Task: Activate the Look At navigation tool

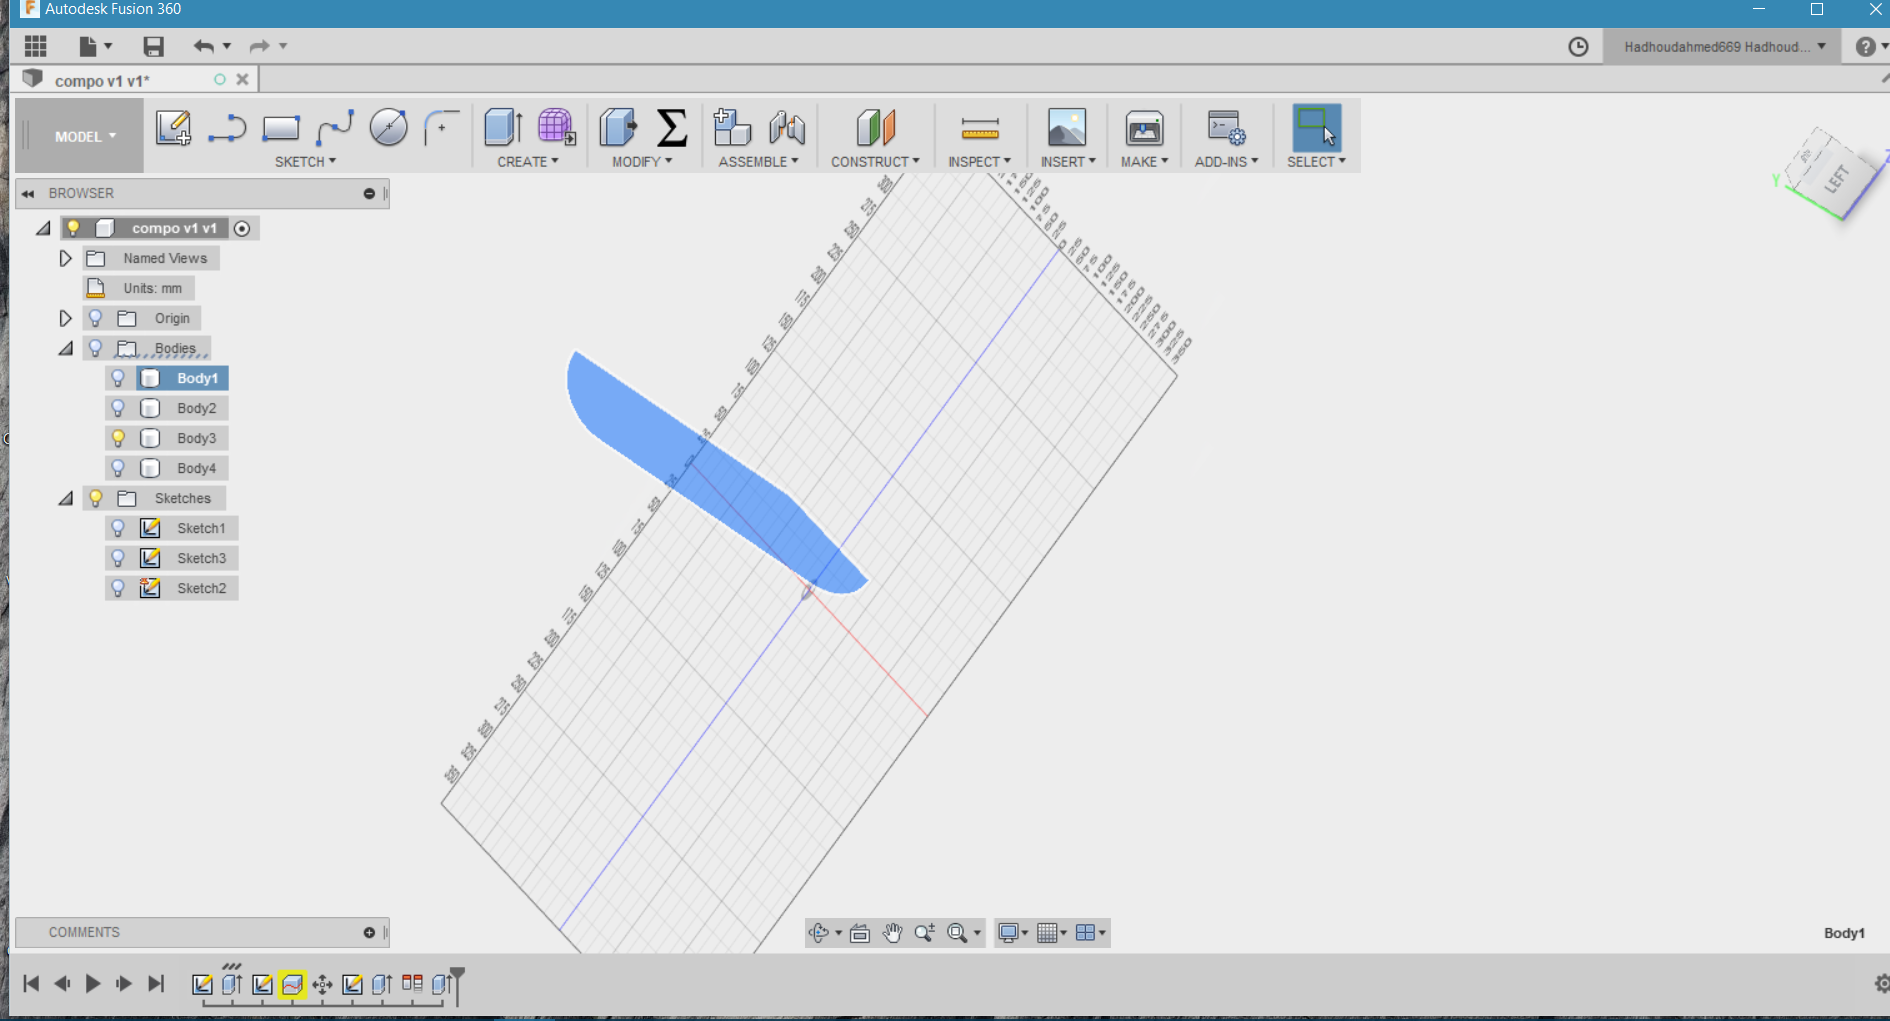Action: click(859, 933)
